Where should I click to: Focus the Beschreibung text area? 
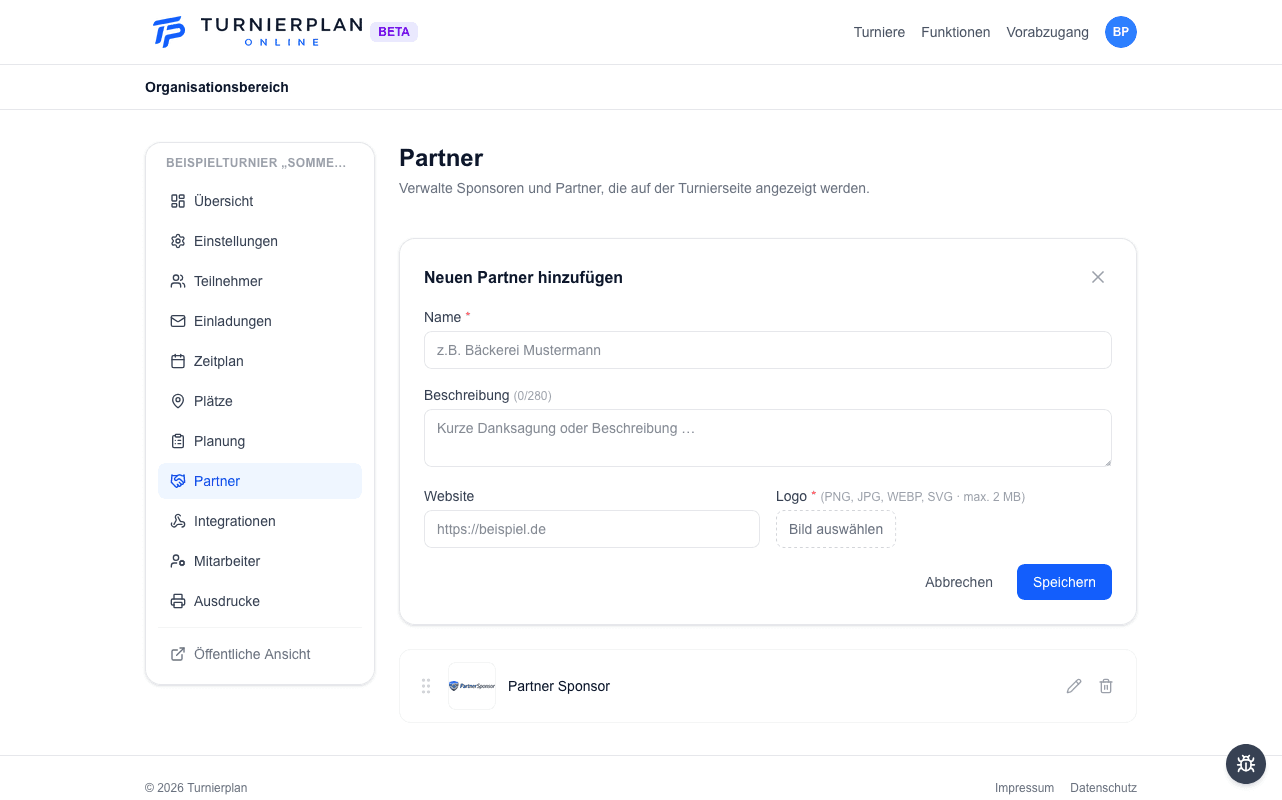pos(768,438)
